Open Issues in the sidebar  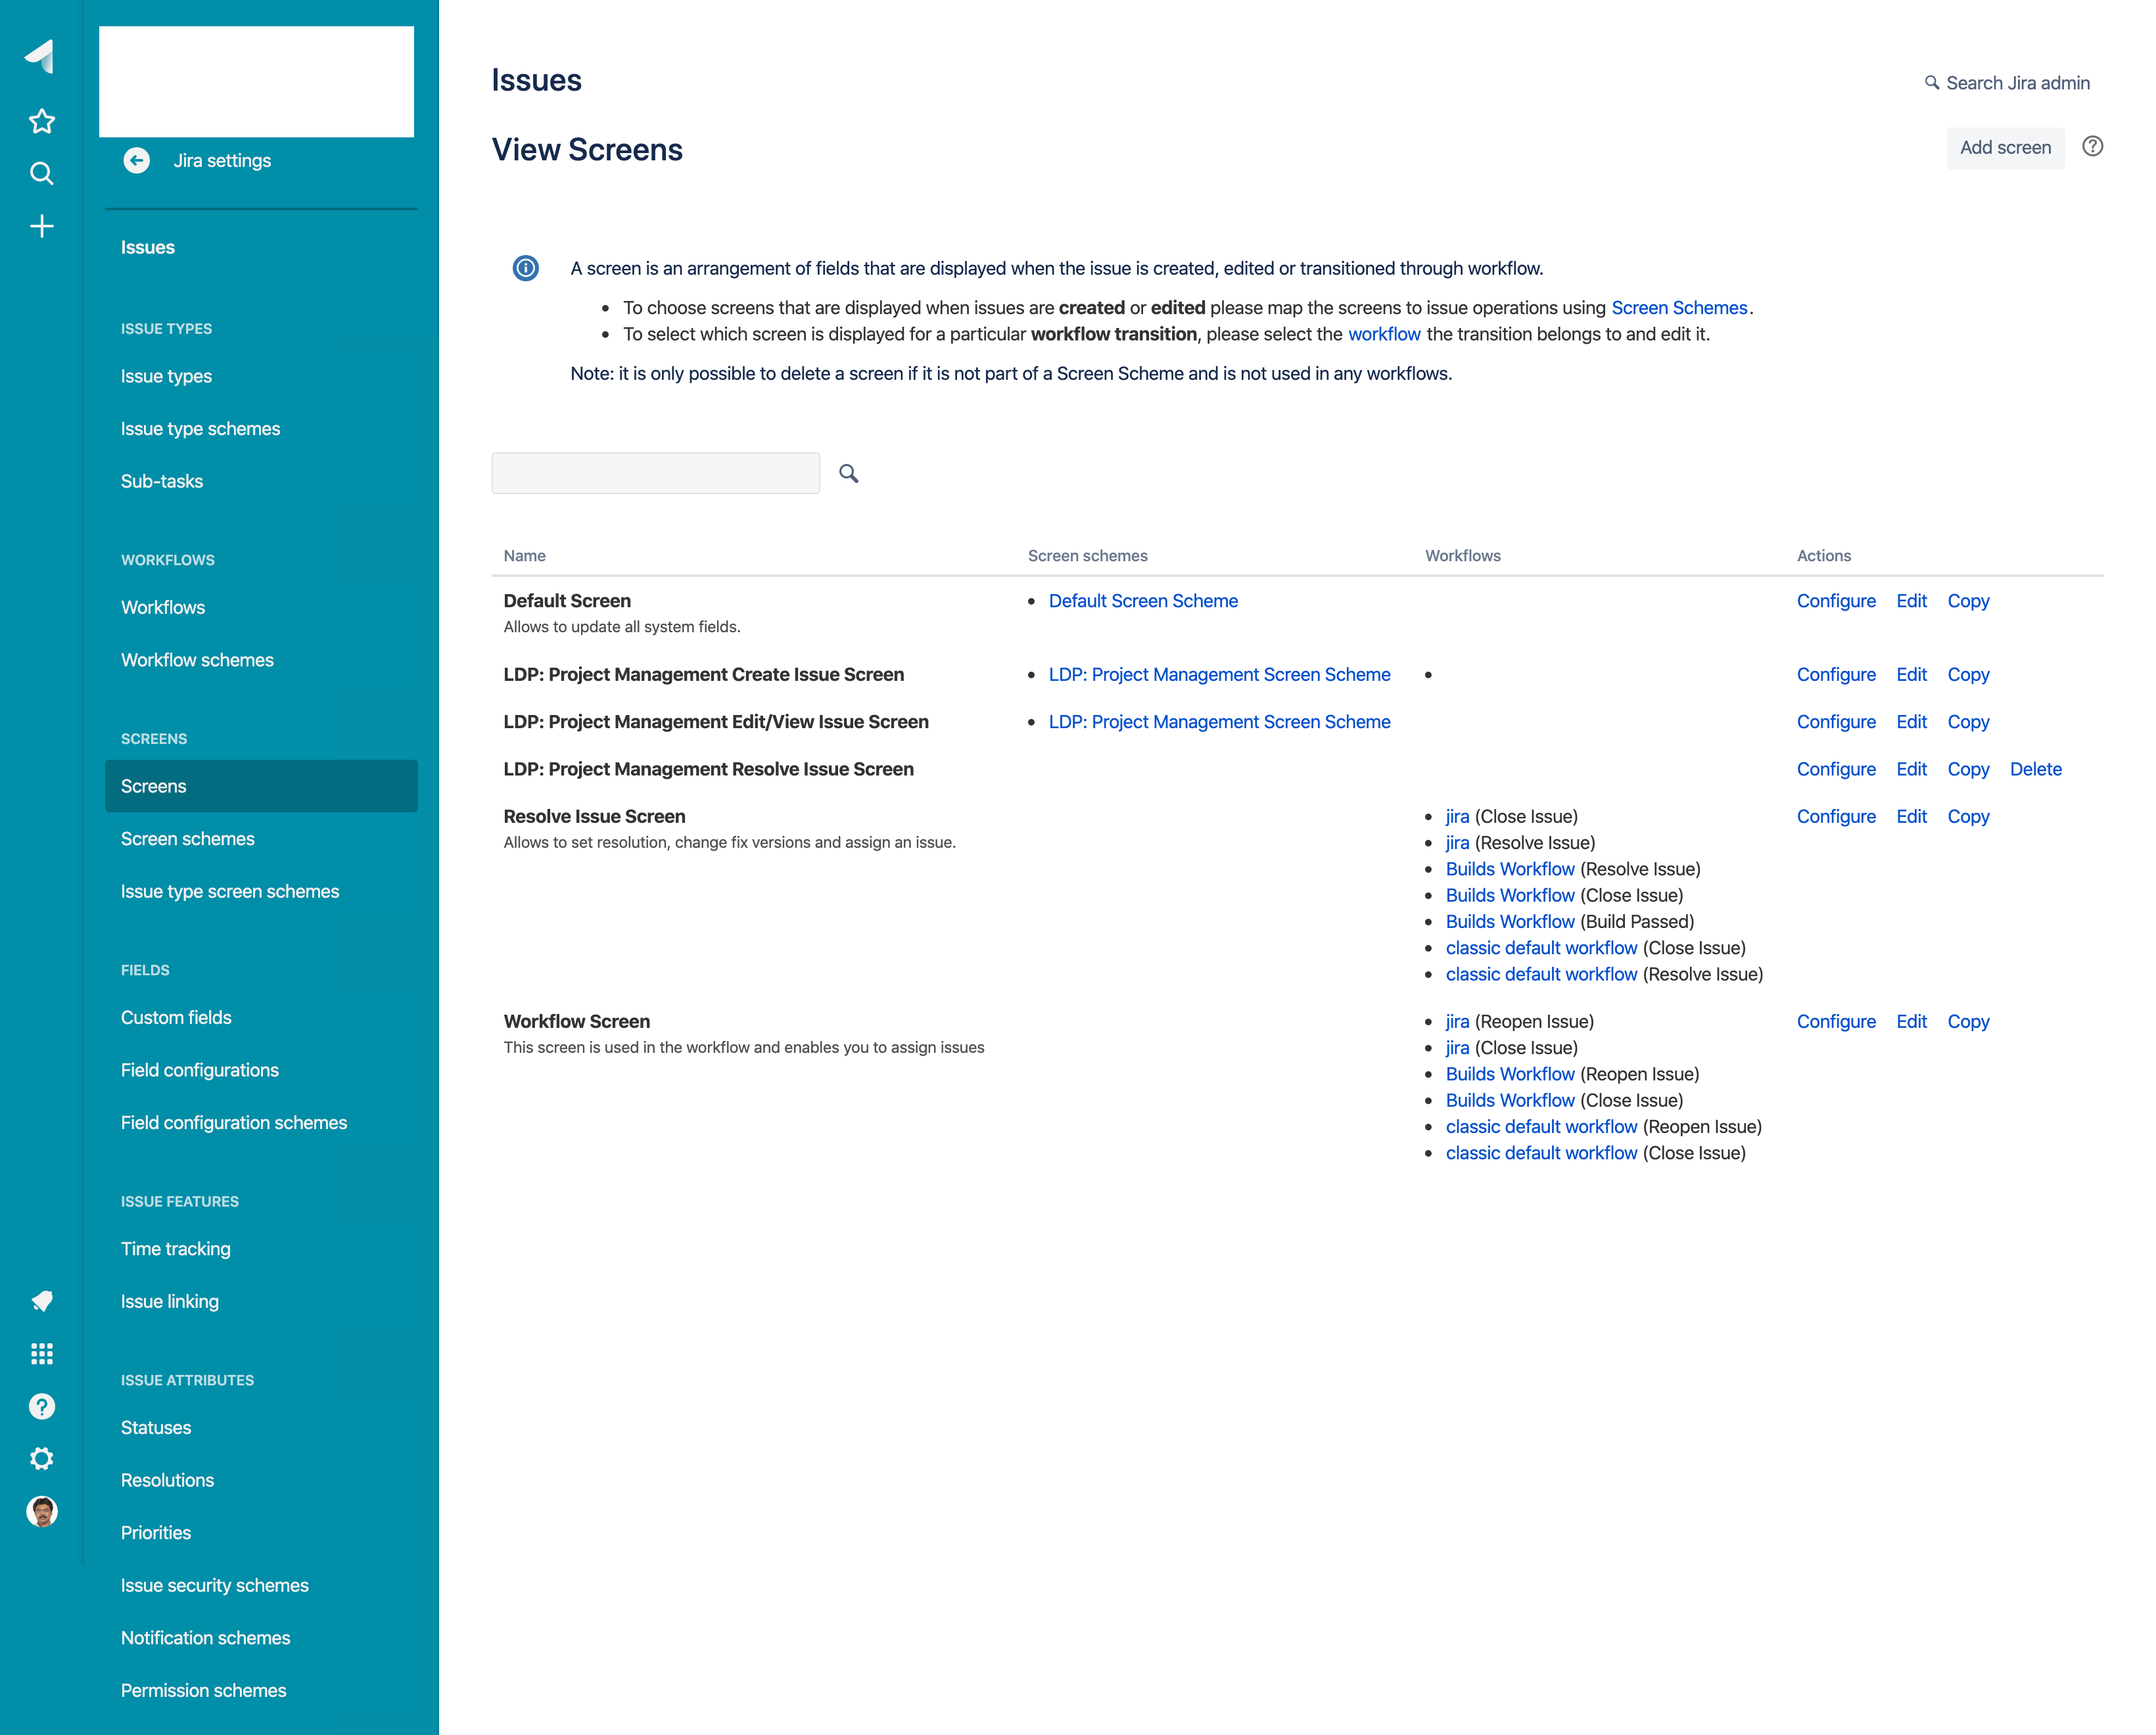(x=148, y=247)
